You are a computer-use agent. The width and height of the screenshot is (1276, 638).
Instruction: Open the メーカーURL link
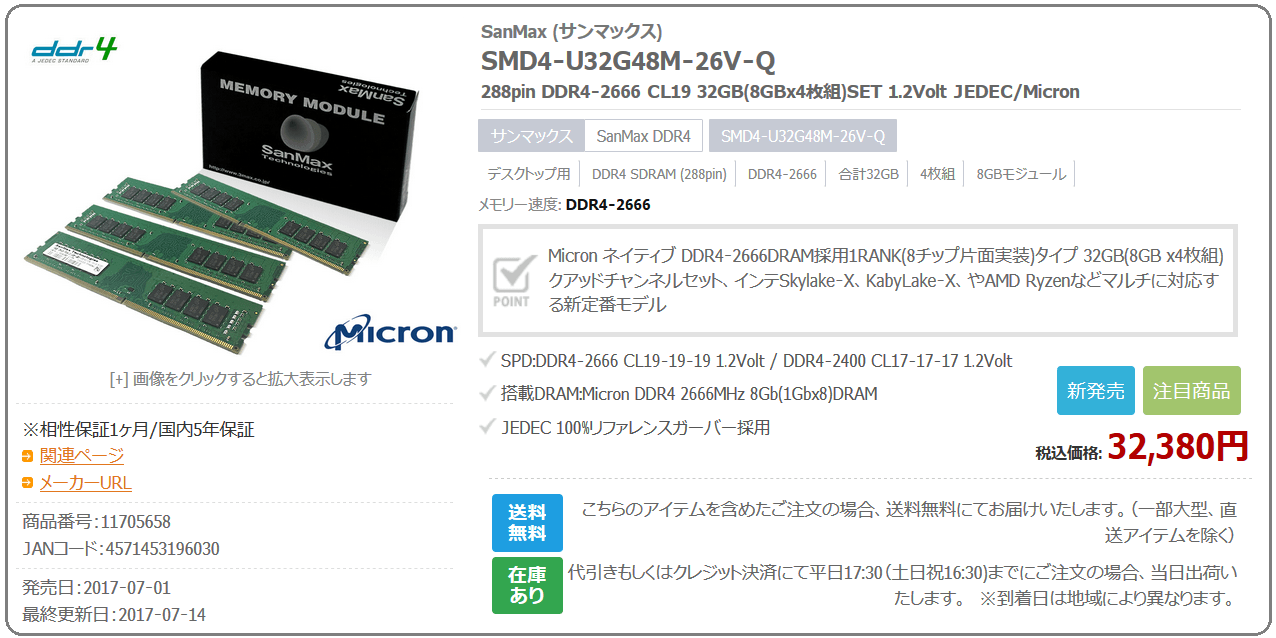(86, 483)
